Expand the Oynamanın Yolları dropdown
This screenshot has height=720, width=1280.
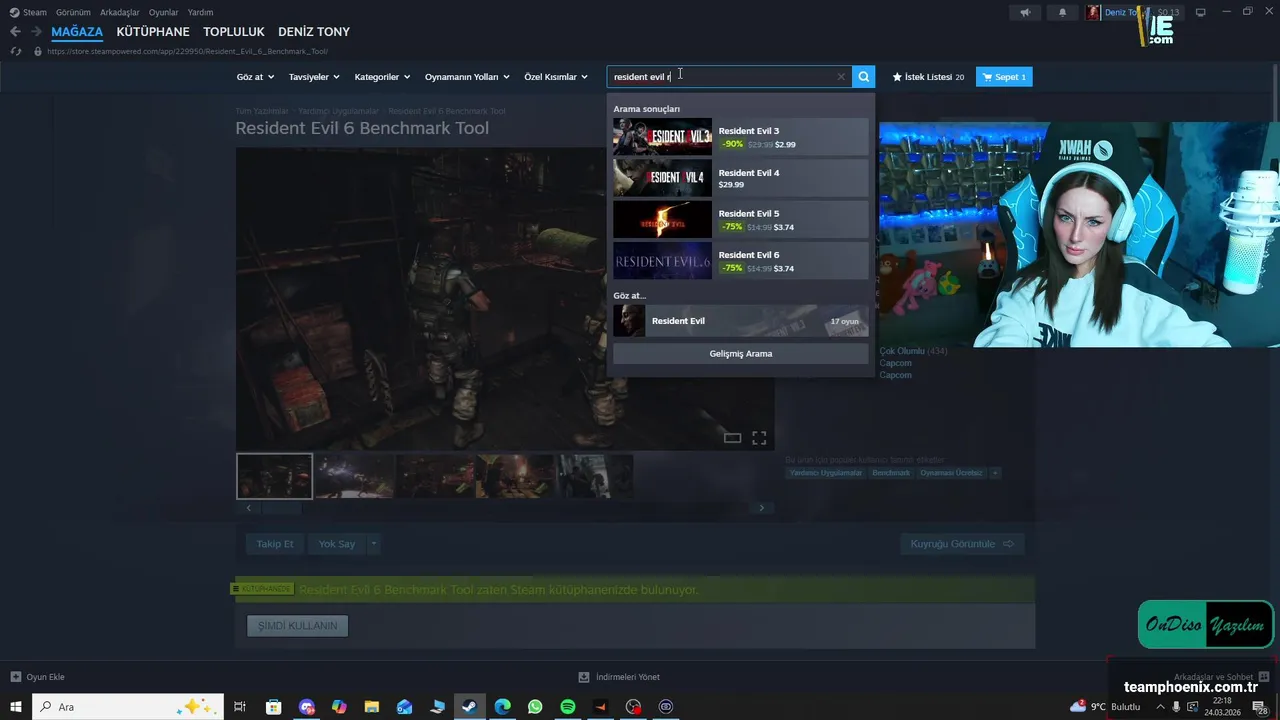click(x=467, y=77)
